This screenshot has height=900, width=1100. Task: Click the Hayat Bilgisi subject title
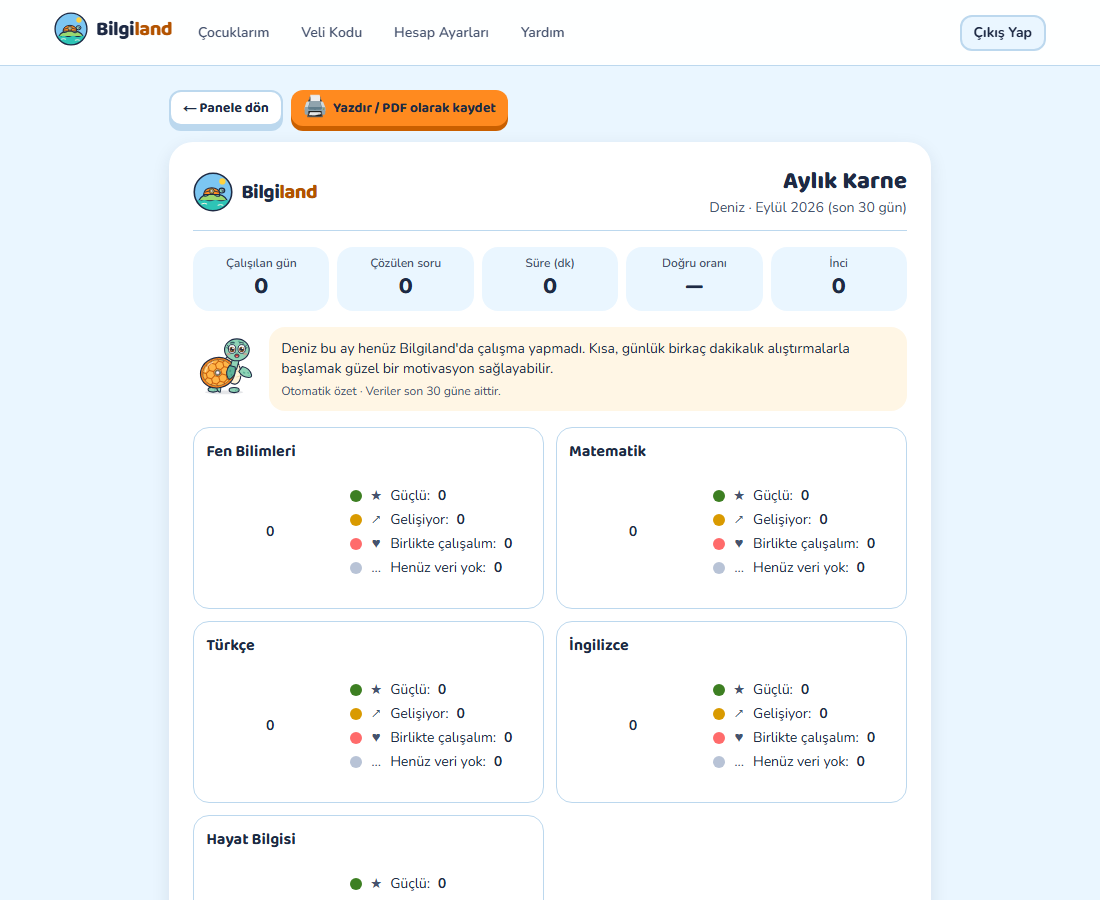tap(251, 839)
